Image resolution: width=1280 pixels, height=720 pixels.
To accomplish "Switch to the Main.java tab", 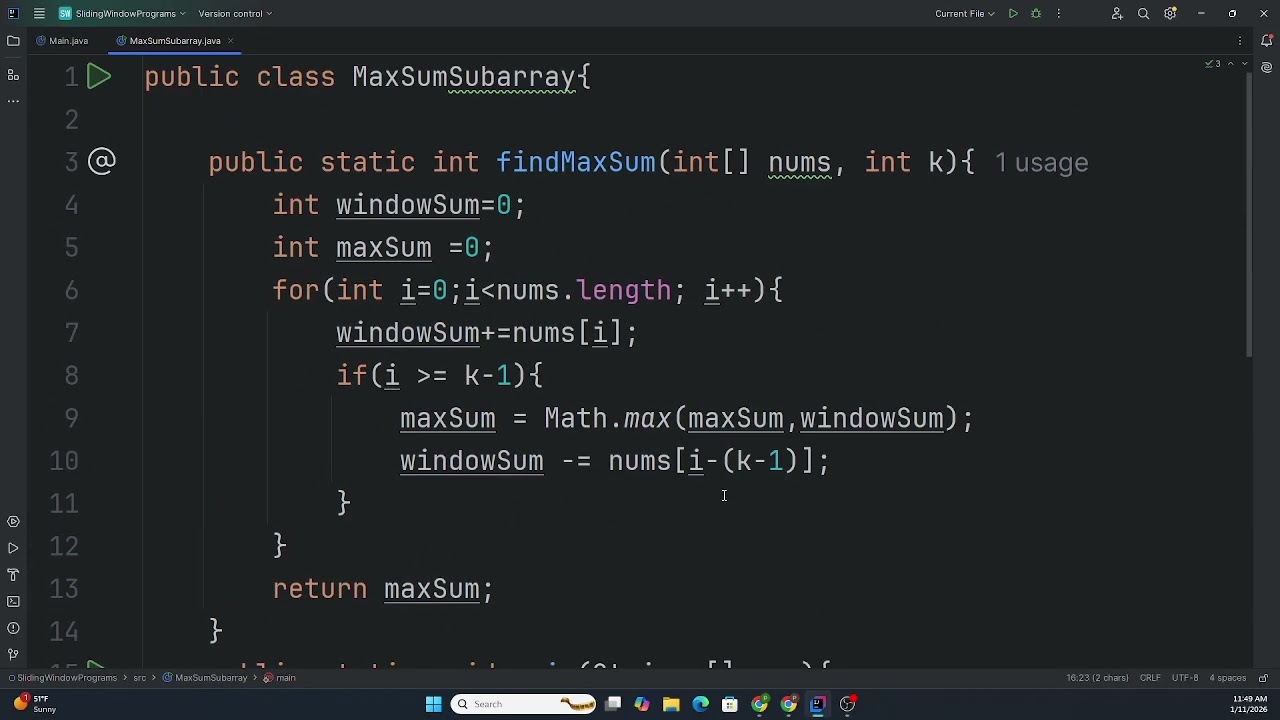I will (x=62, y=41).
